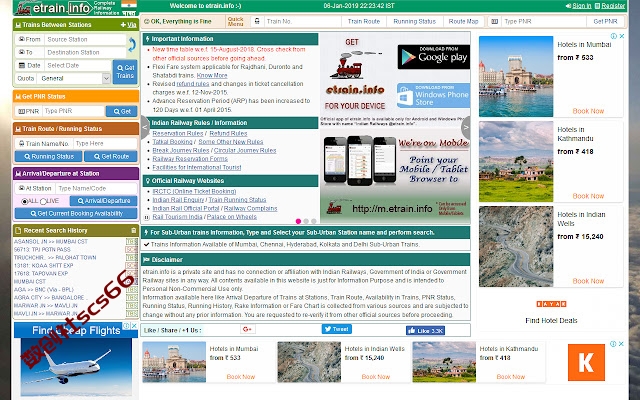
Task: Close the Find Cheap Flights ad
Action: (134, 325)
